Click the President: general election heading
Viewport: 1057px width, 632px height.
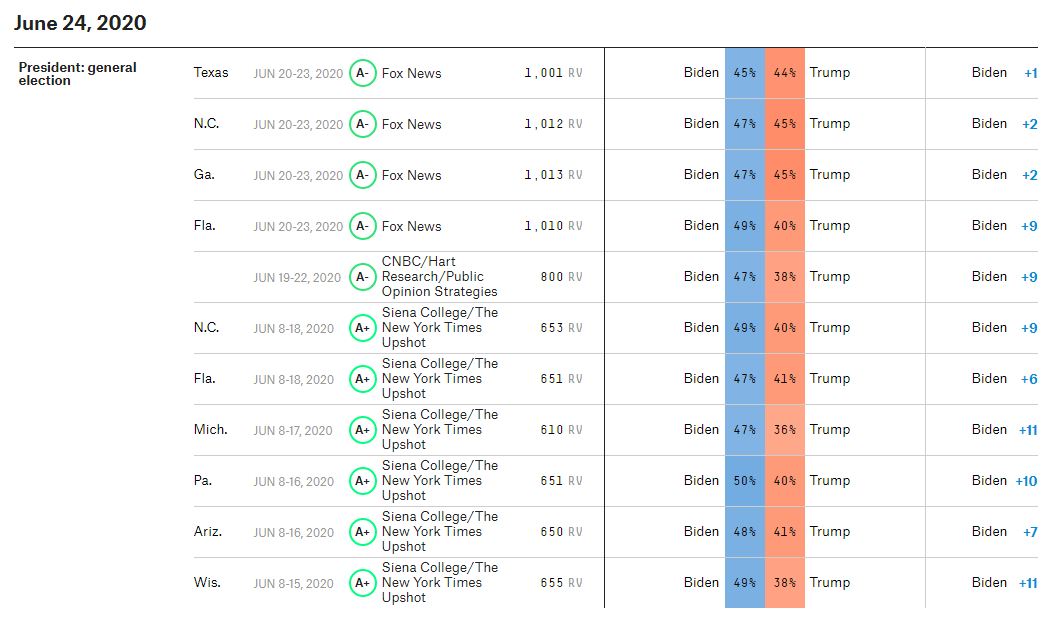(x=78, y=73)
